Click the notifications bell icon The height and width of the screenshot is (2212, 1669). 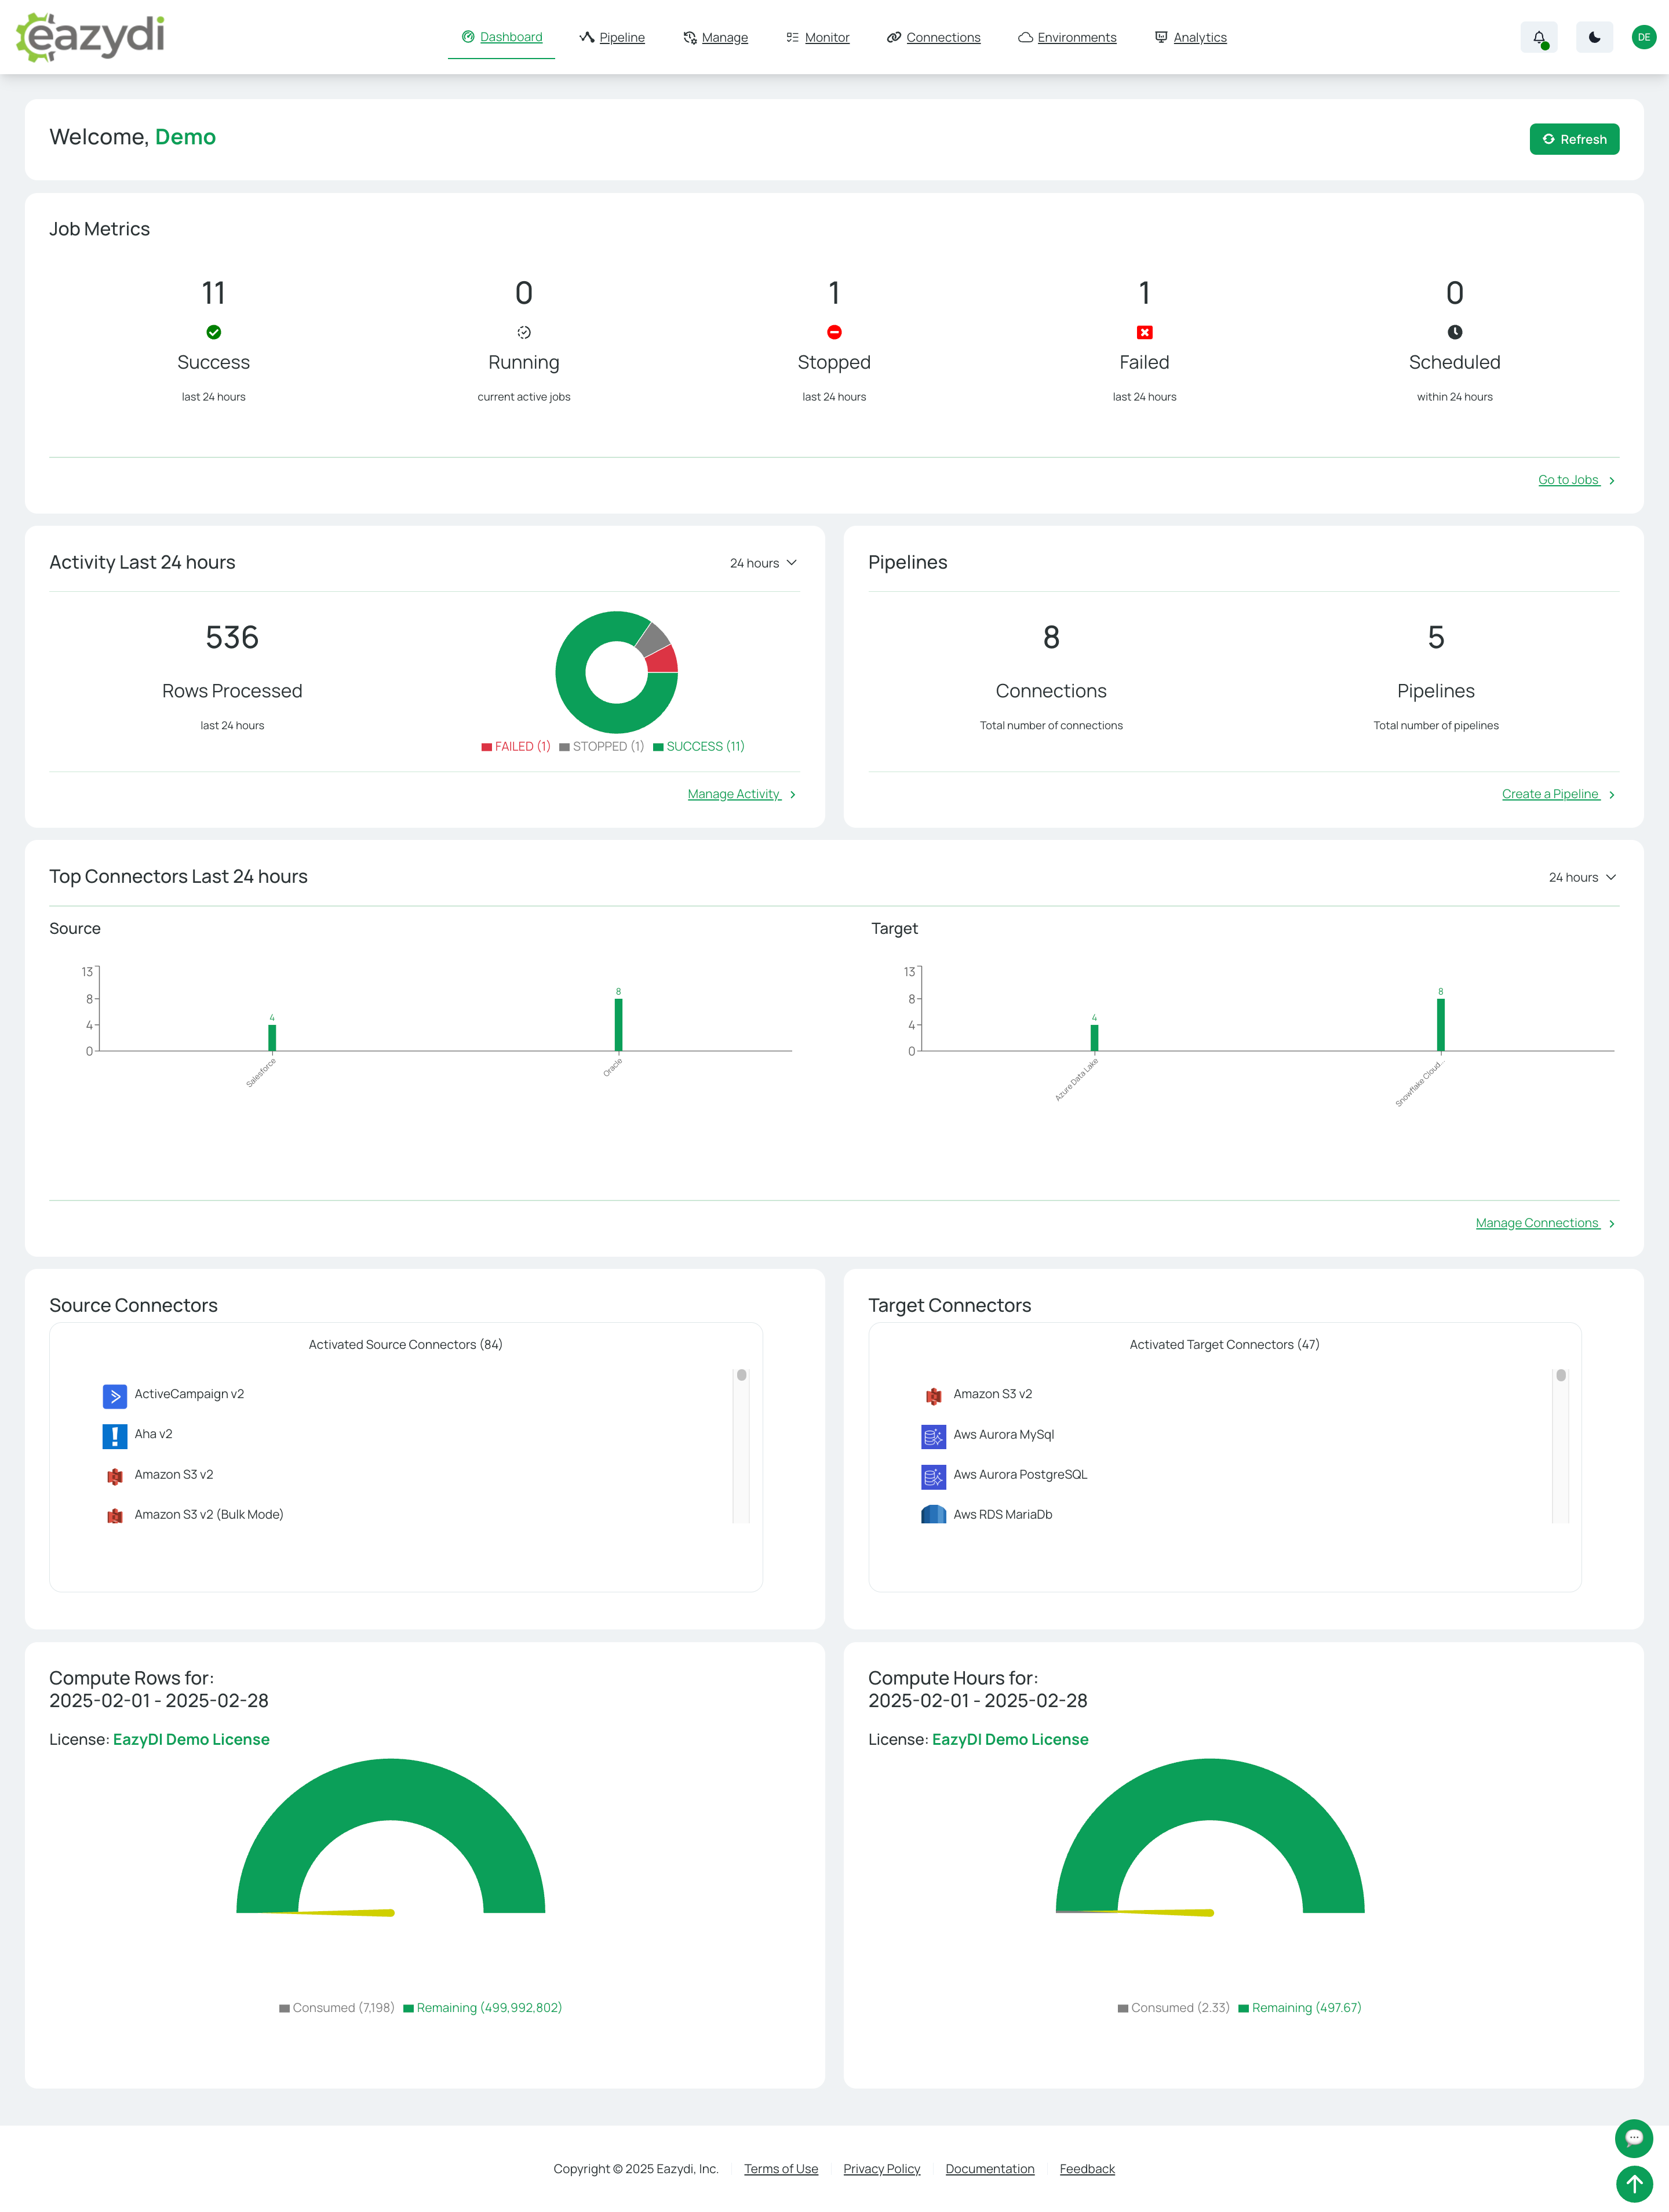pos(1538,38)
